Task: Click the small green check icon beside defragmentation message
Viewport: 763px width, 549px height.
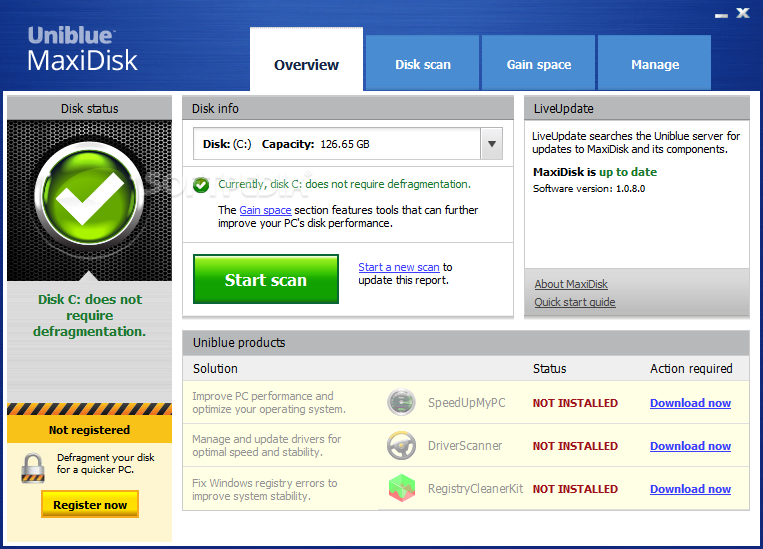Action: coord(200,185)
